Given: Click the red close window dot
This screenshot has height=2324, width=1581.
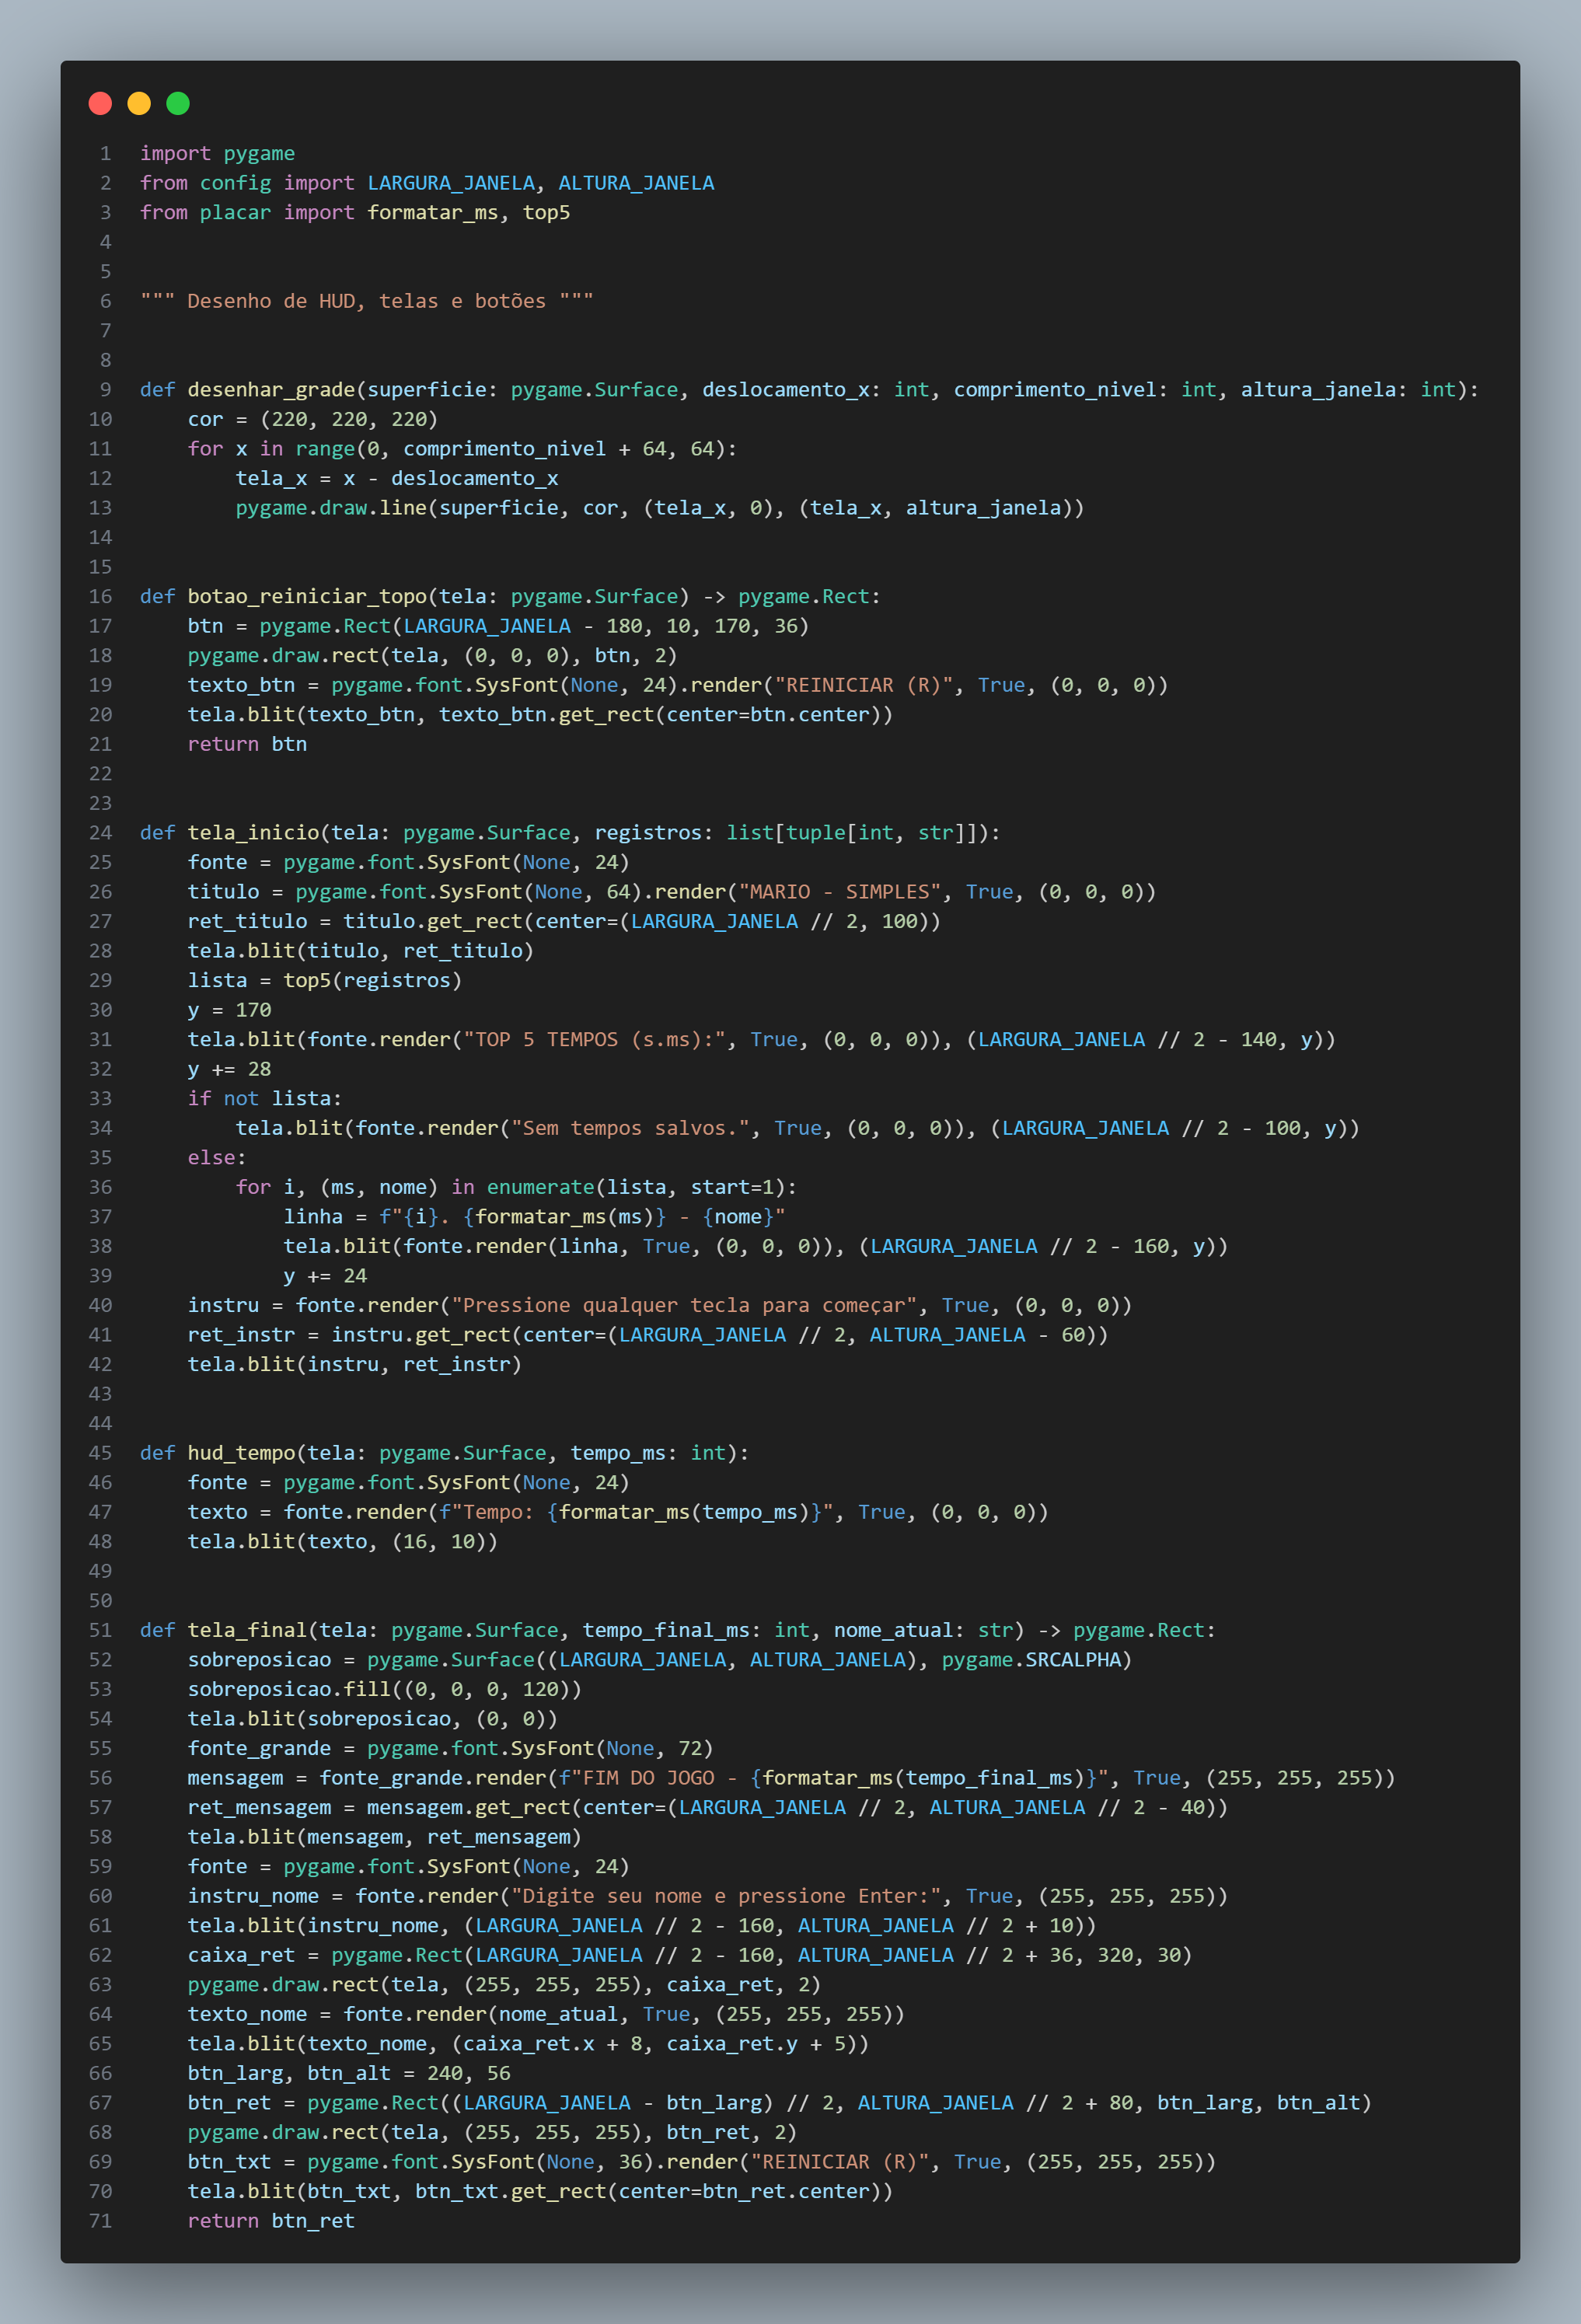Looking at the screenshot, I should (x=100, y=103).
